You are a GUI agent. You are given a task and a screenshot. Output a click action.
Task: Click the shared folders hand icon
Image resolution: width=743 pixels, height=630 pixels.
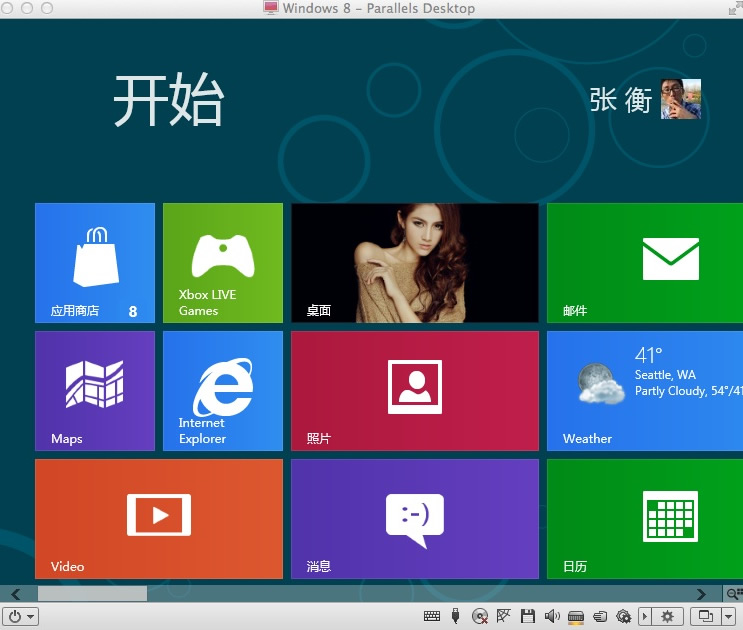tap(599, 616)
